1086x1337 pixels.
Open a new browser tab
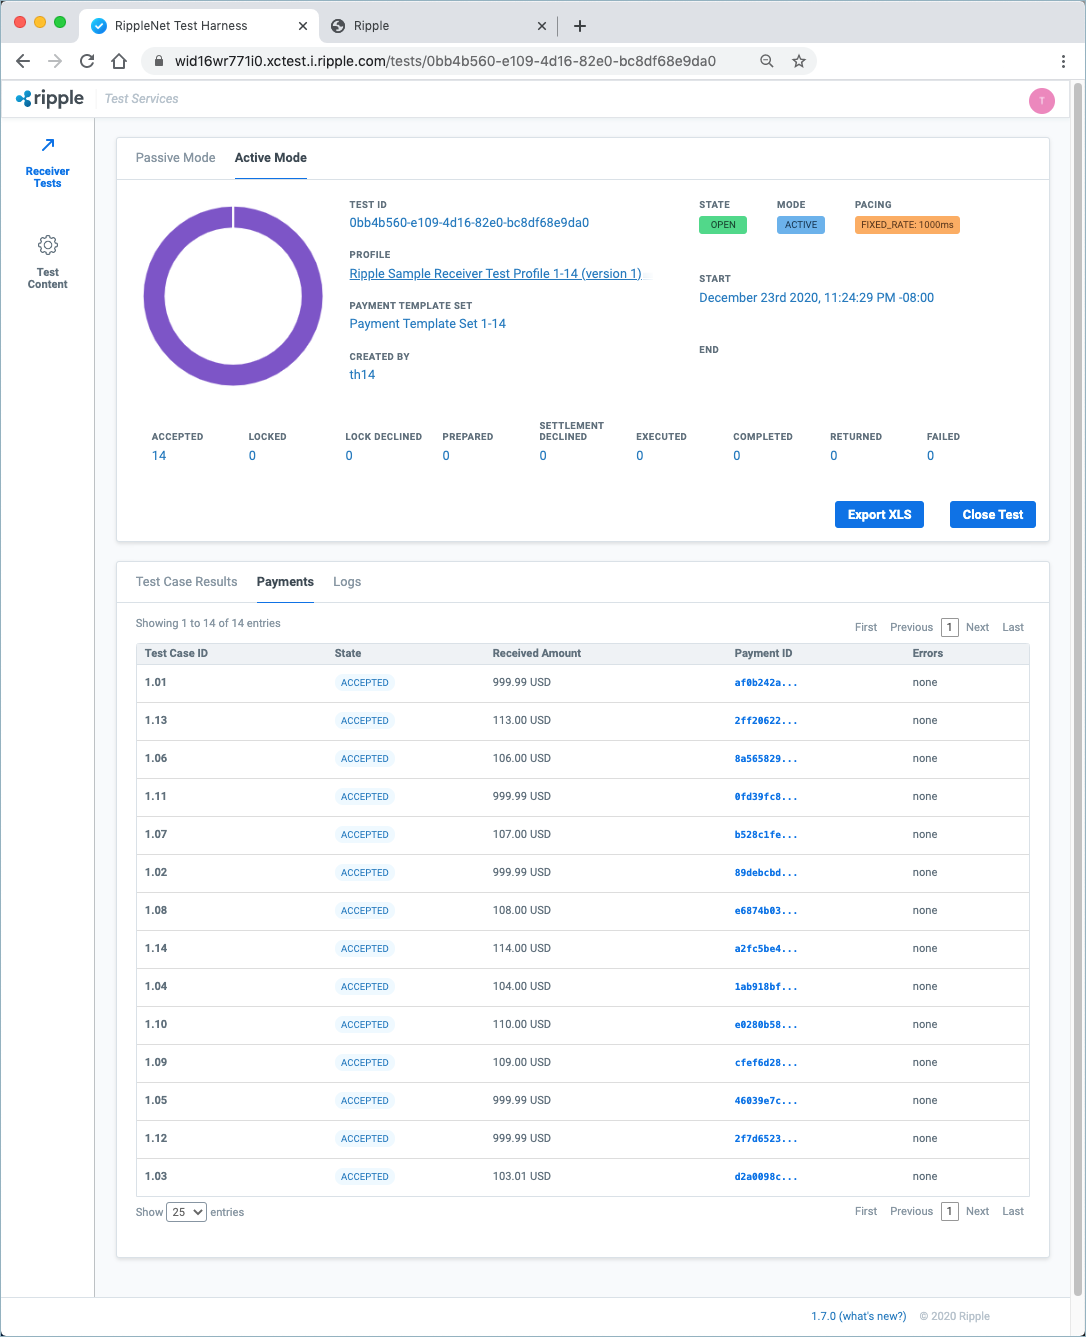(580, 26)
